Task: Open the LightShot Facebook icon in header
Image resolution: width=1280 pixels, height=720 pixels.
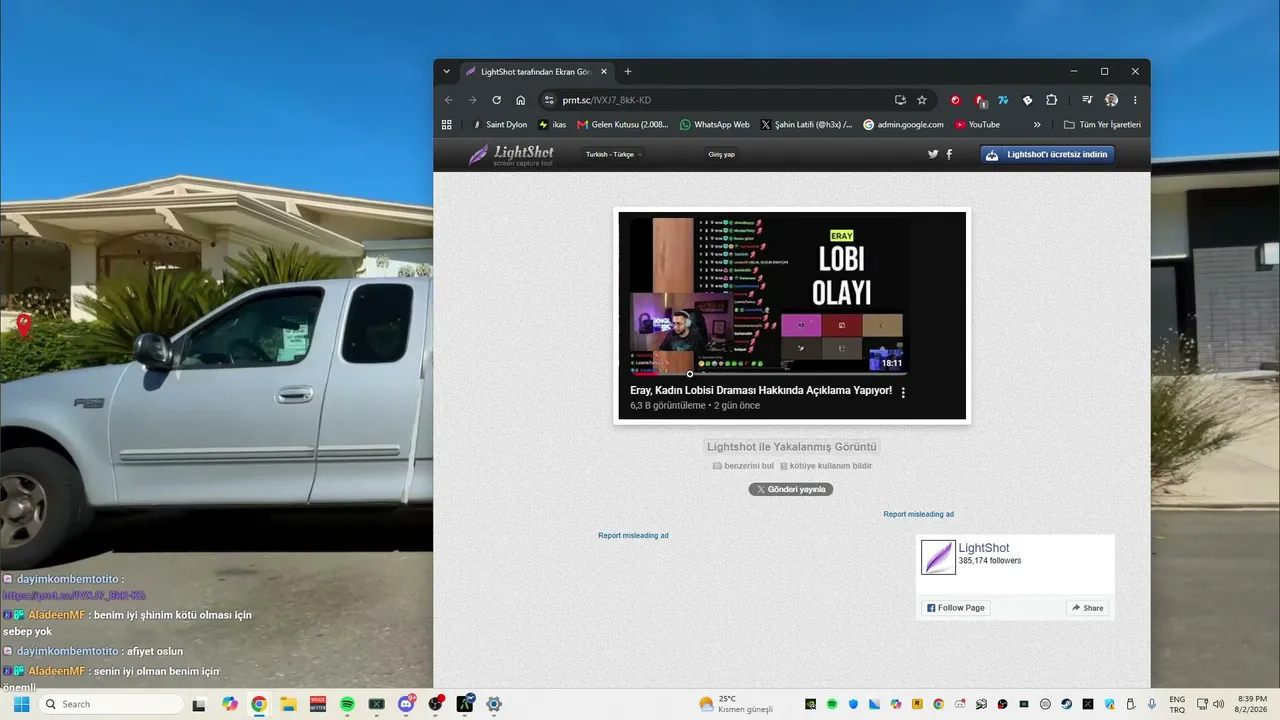Action: pyautogui.click(x=949, y=154)
